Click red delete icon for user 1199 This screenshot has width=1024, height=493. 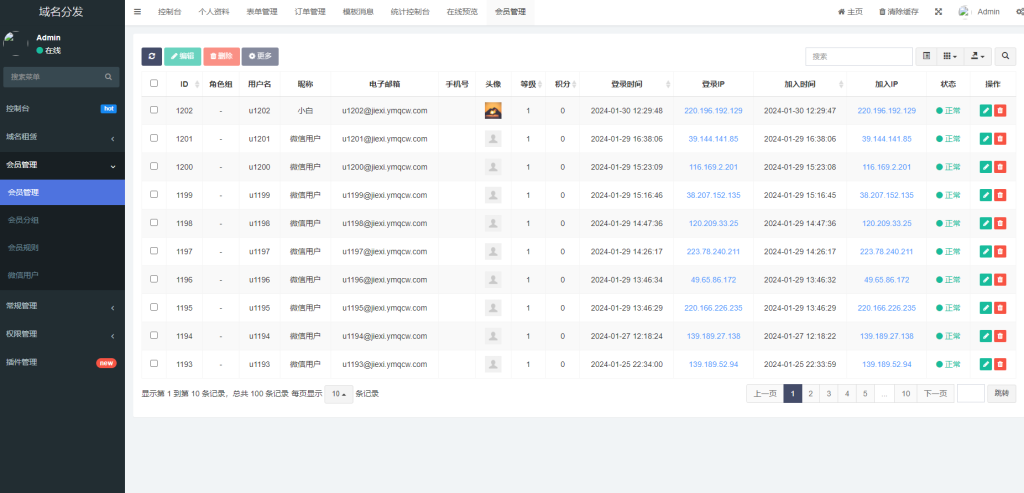click(x=1000, y=195)
